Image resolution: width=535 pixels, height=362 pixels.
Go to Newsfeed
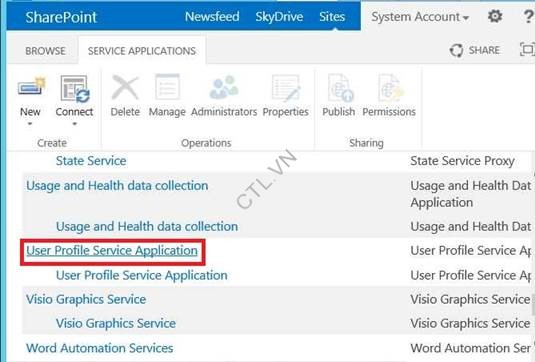pos(212,16)
